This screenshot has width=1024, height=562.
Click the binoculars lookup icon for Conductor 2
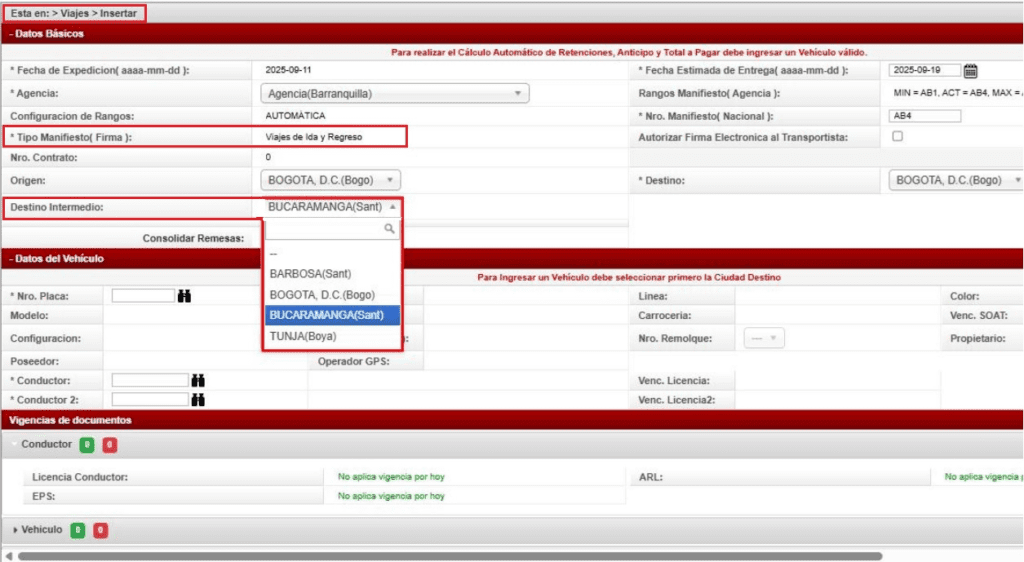click(x=198, y=399)
